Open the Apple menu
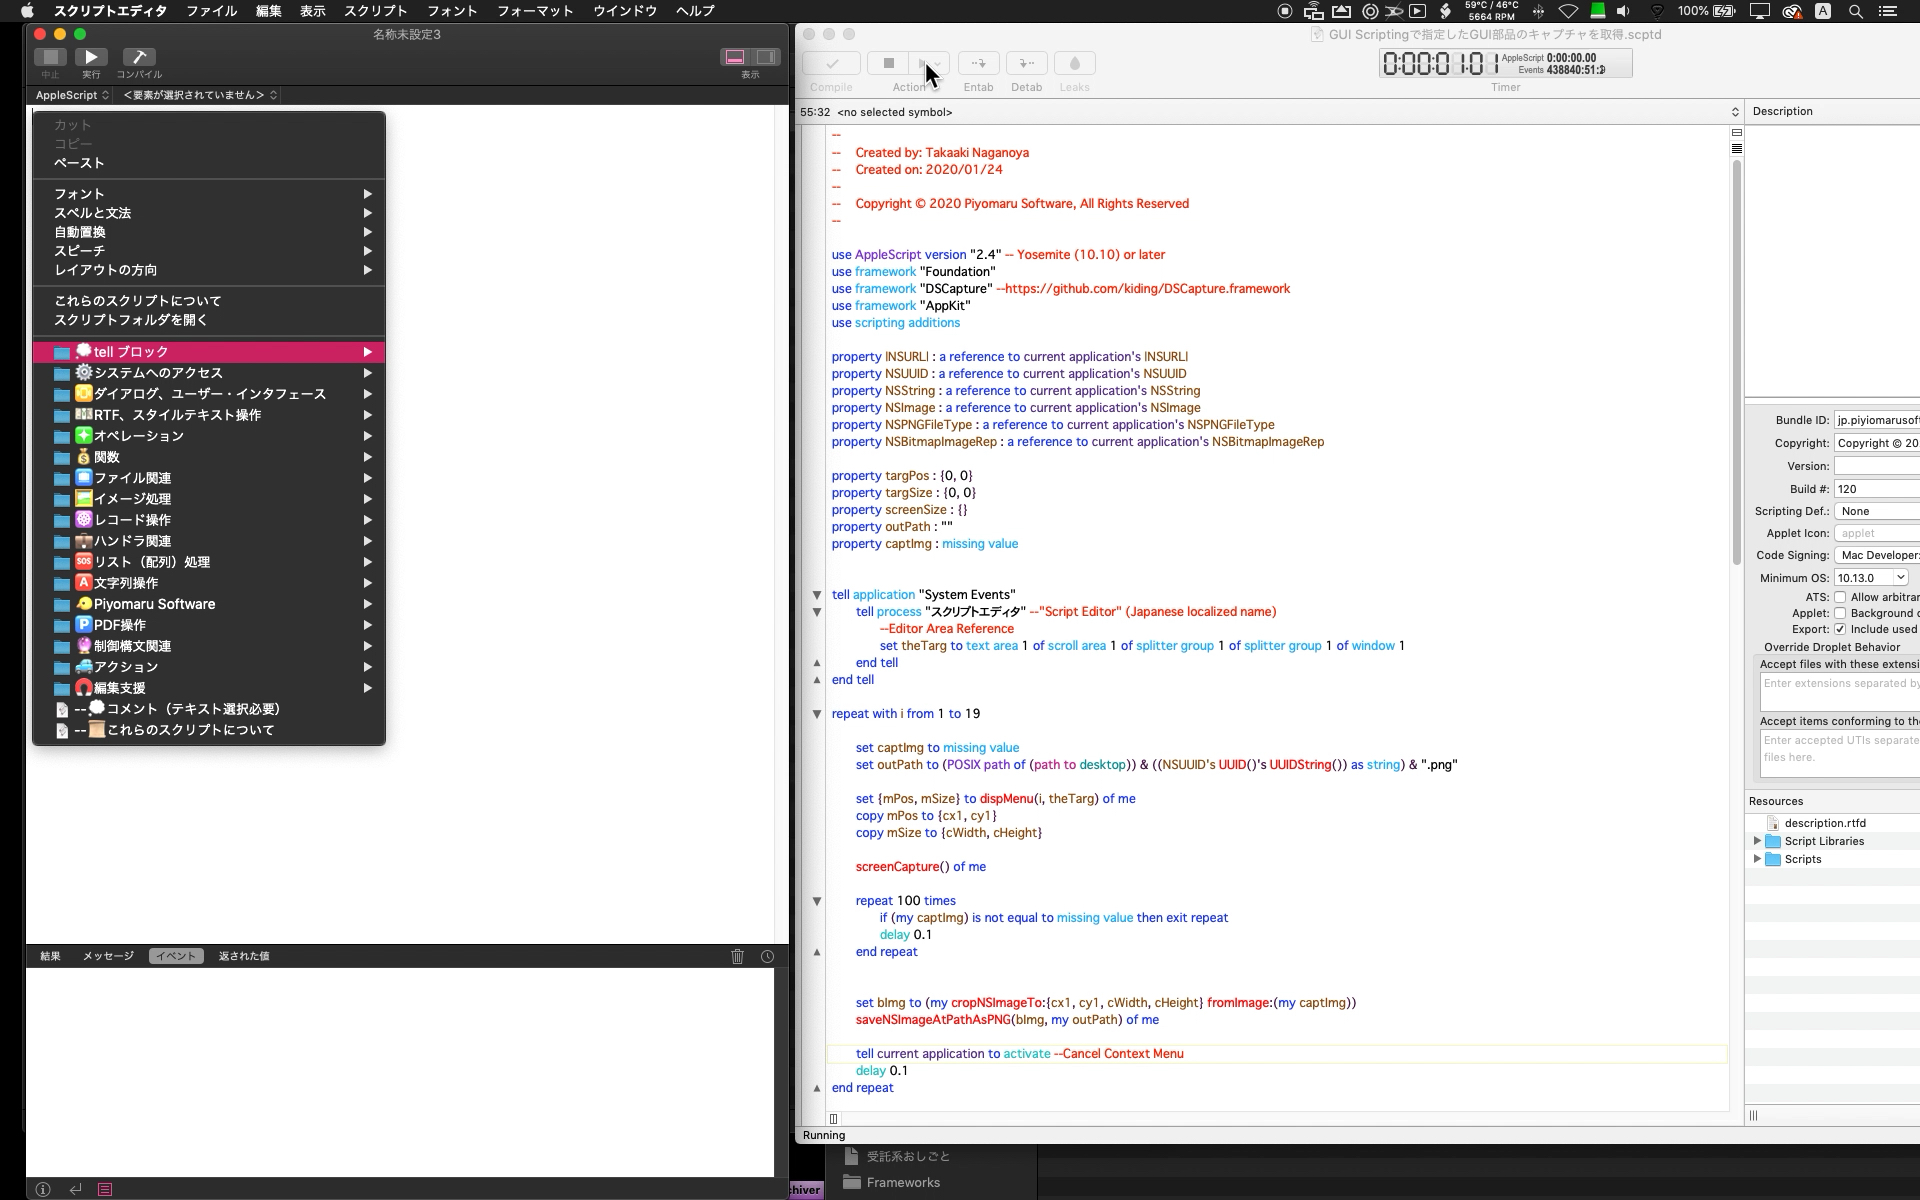The width and height of the screenshot is (1920, 1200). tap(27, 11)
